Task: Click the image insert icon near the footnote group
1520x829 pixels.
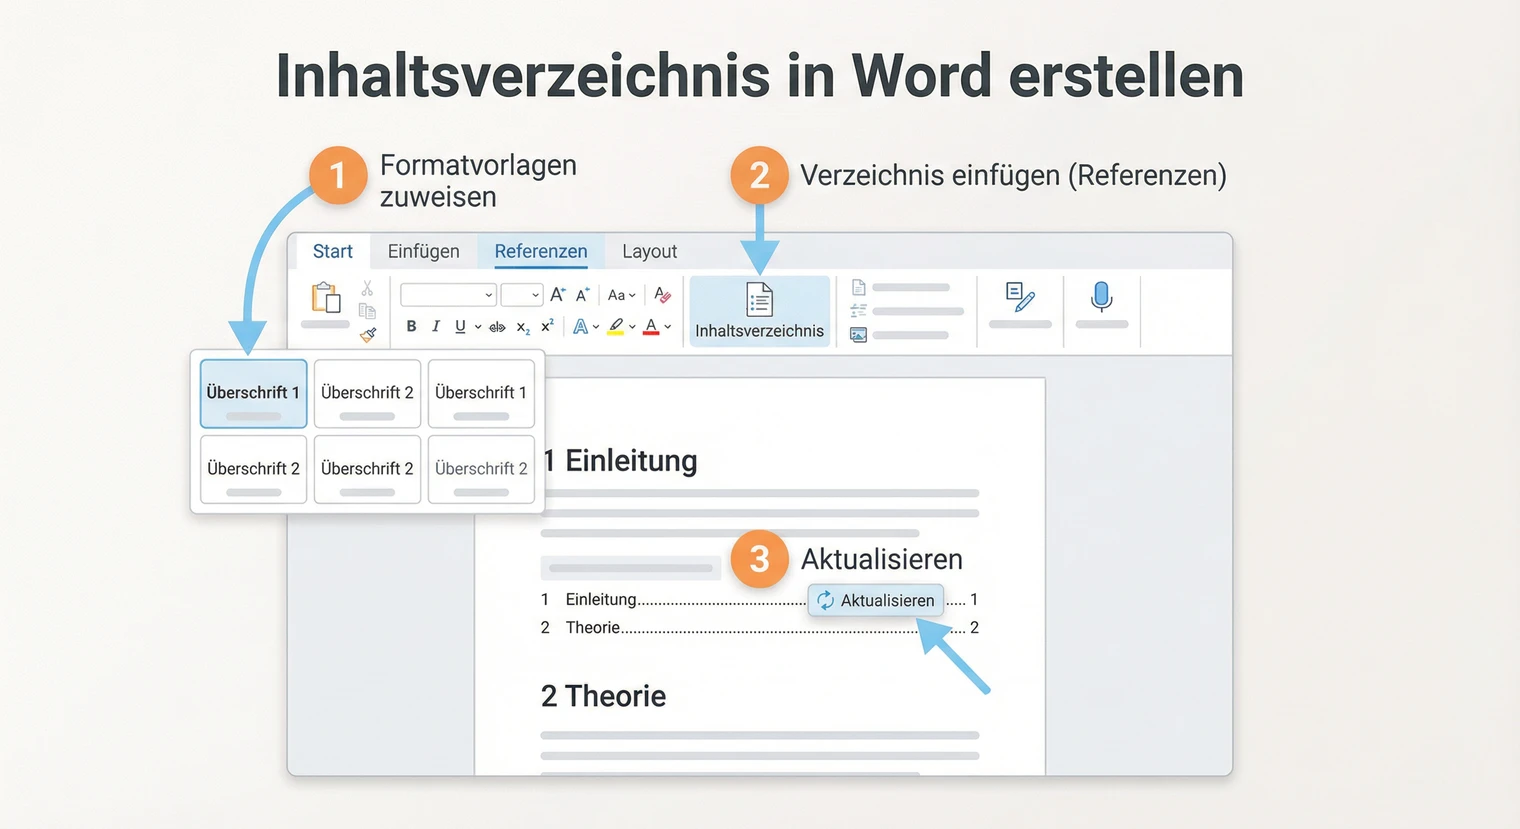Action: (x=858, y=334)
